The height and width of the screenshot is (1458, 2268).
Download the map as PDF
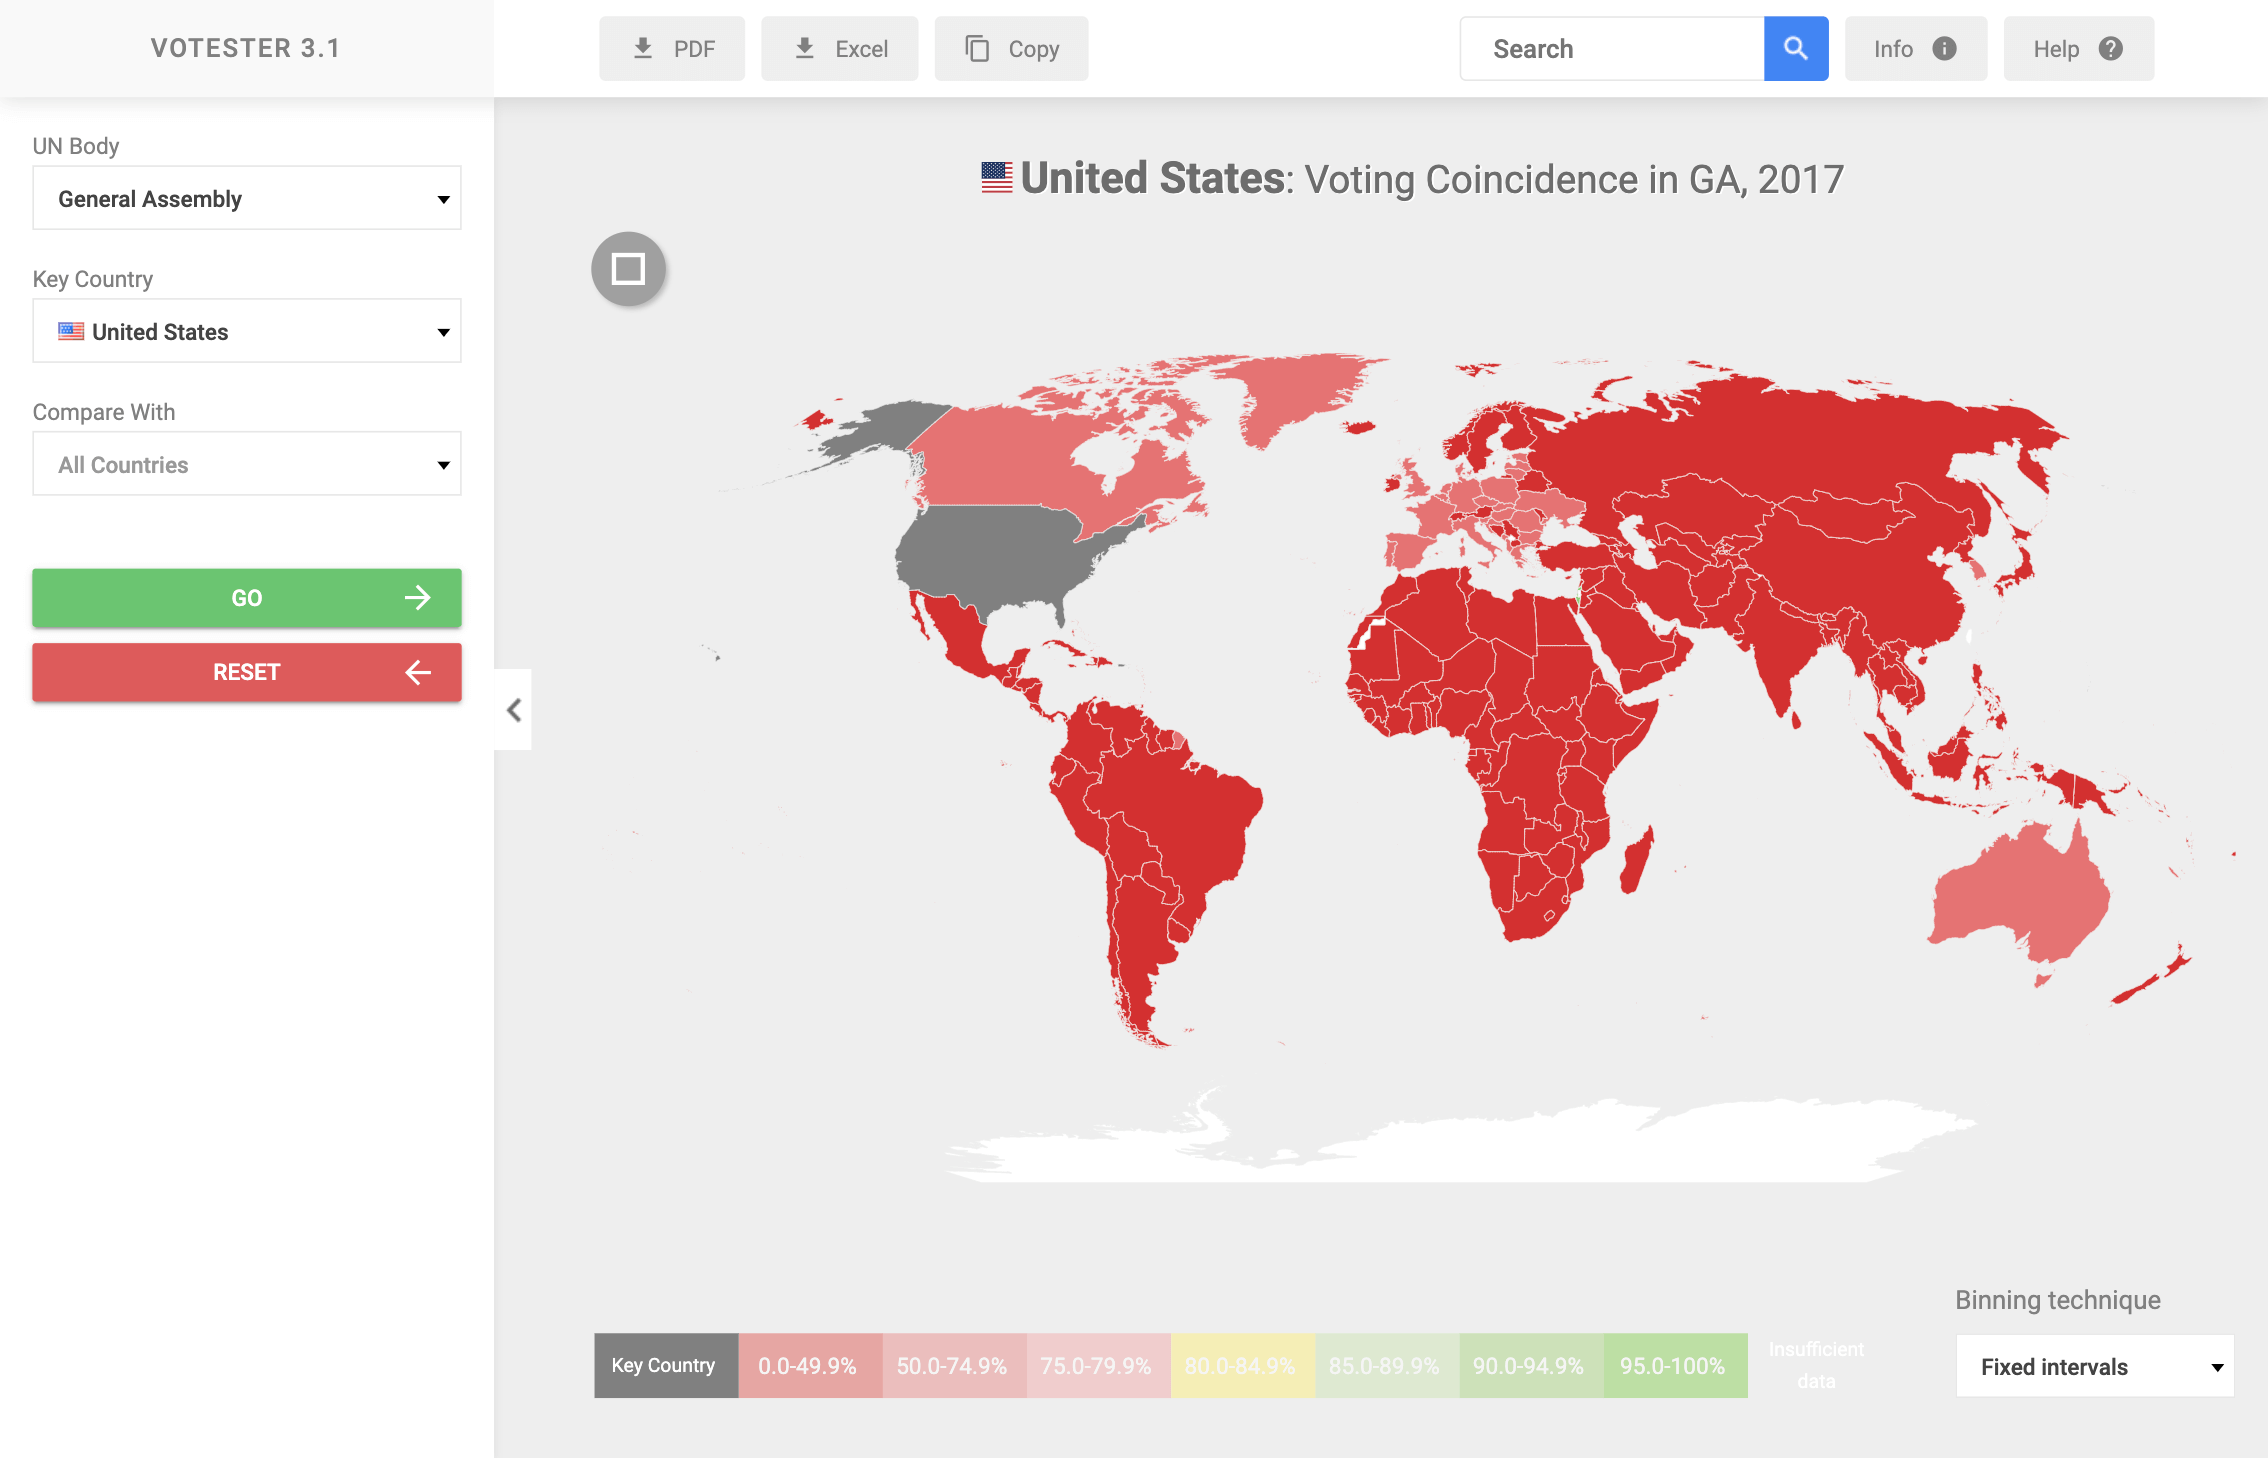672,48
